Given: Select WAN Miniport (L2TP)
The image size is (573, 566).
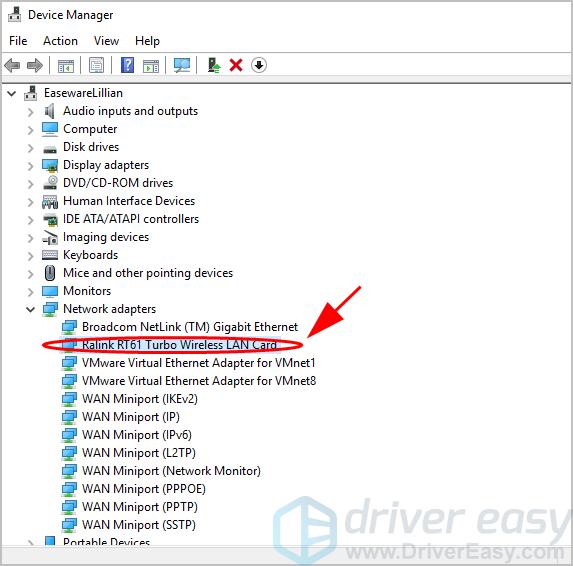Looking at the screenshot, I should (139, 453).
